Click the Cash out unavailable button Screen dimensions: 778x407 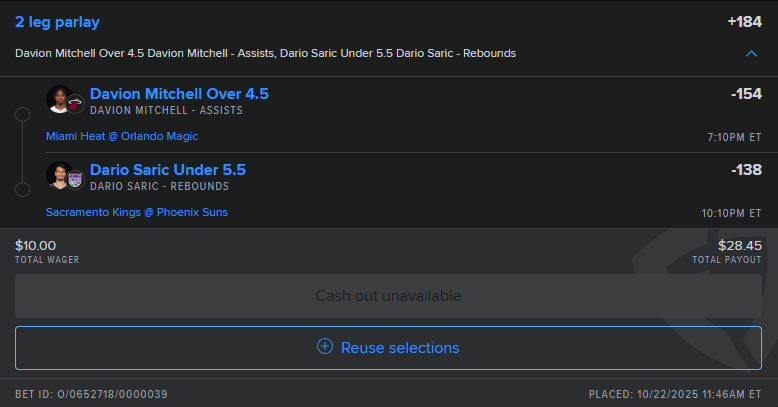(x=388, y=296)
